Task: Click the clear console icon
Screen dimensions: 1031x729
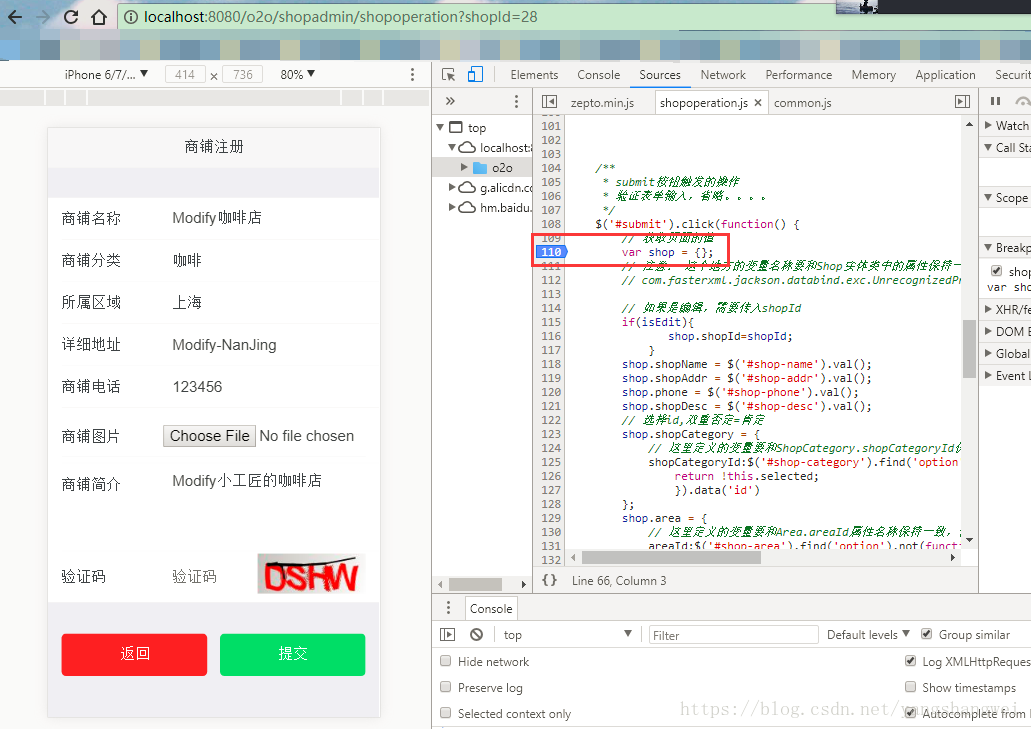Action: coord(475,634)
